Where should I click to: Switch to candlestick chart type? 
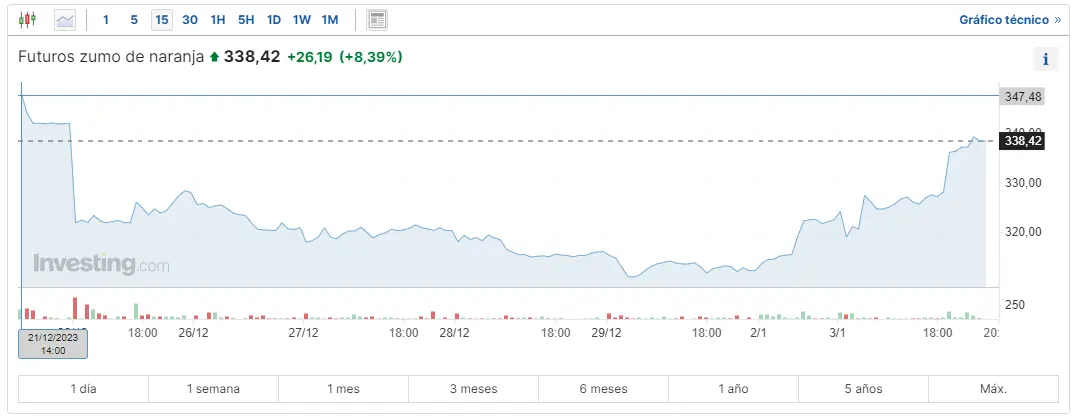[x=27, y=19]
